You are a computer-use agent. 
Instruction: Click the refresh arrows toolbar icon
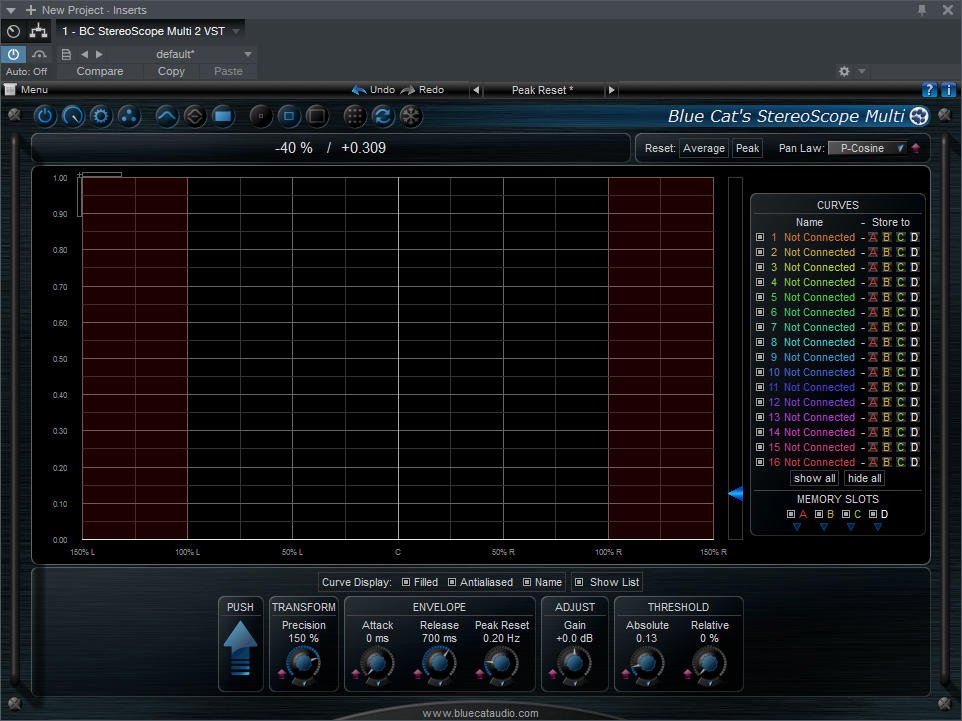[383, 116]
